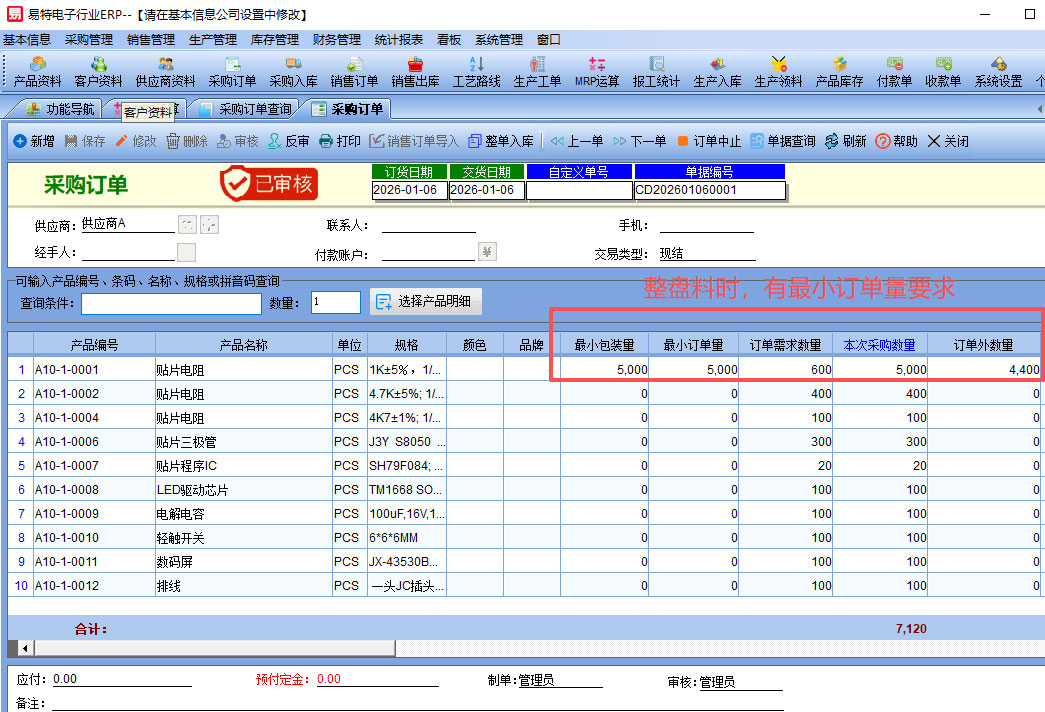Open the 经手人 picker button
This screenshot has height=712, width=1045.
(186, 252)
